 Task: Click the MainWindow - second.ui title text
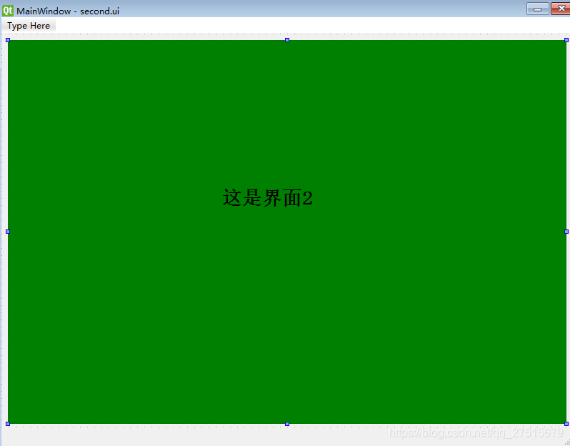pos(68,11)
